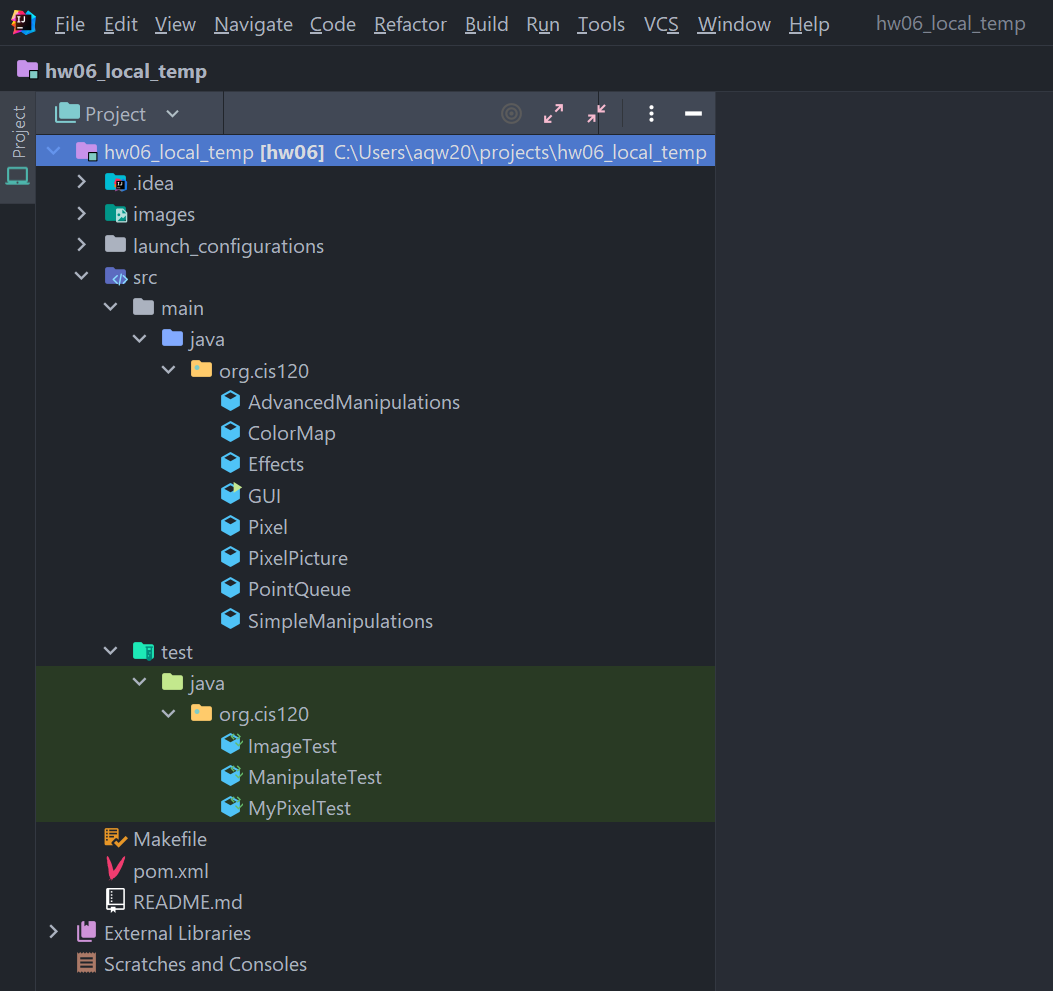1053x991 pixels.
Task: Click the test folder icon
Action: pos(143,651)
